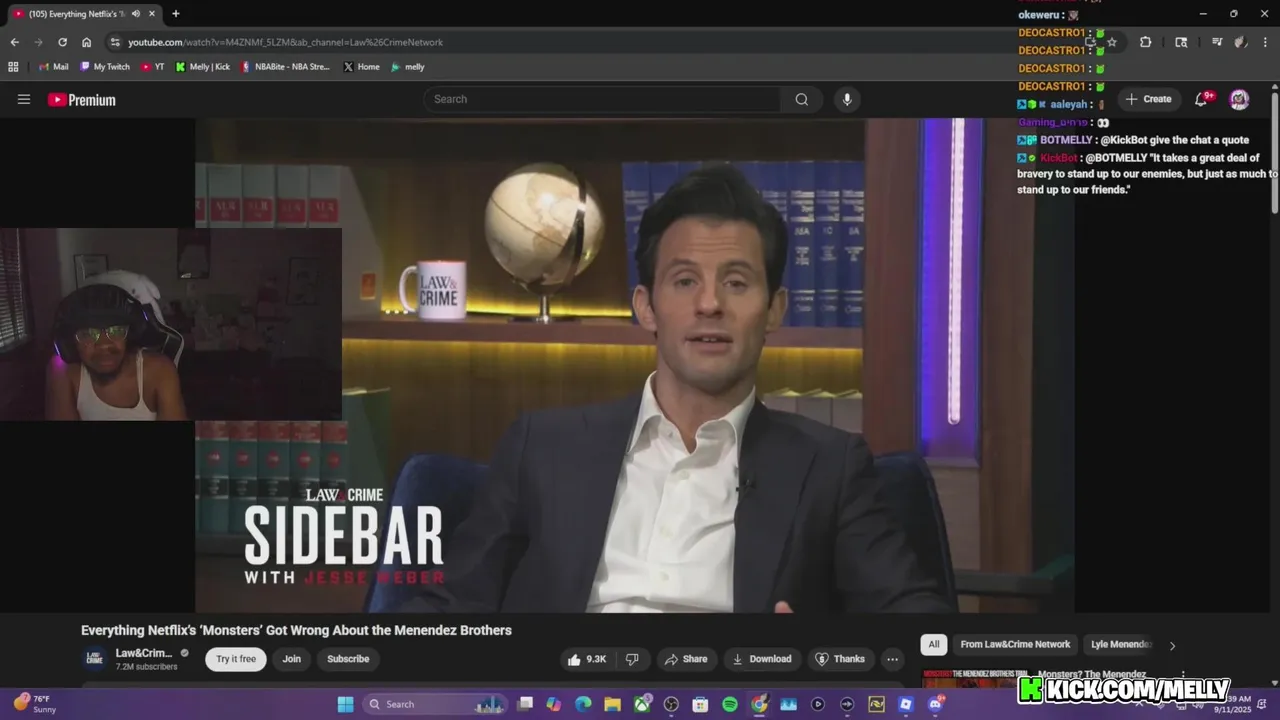This screenshot has width=1280, height=720.
Task: Open the YouTube guide hamburger menu
Action: pyautogui.click(x=24, y=99)
